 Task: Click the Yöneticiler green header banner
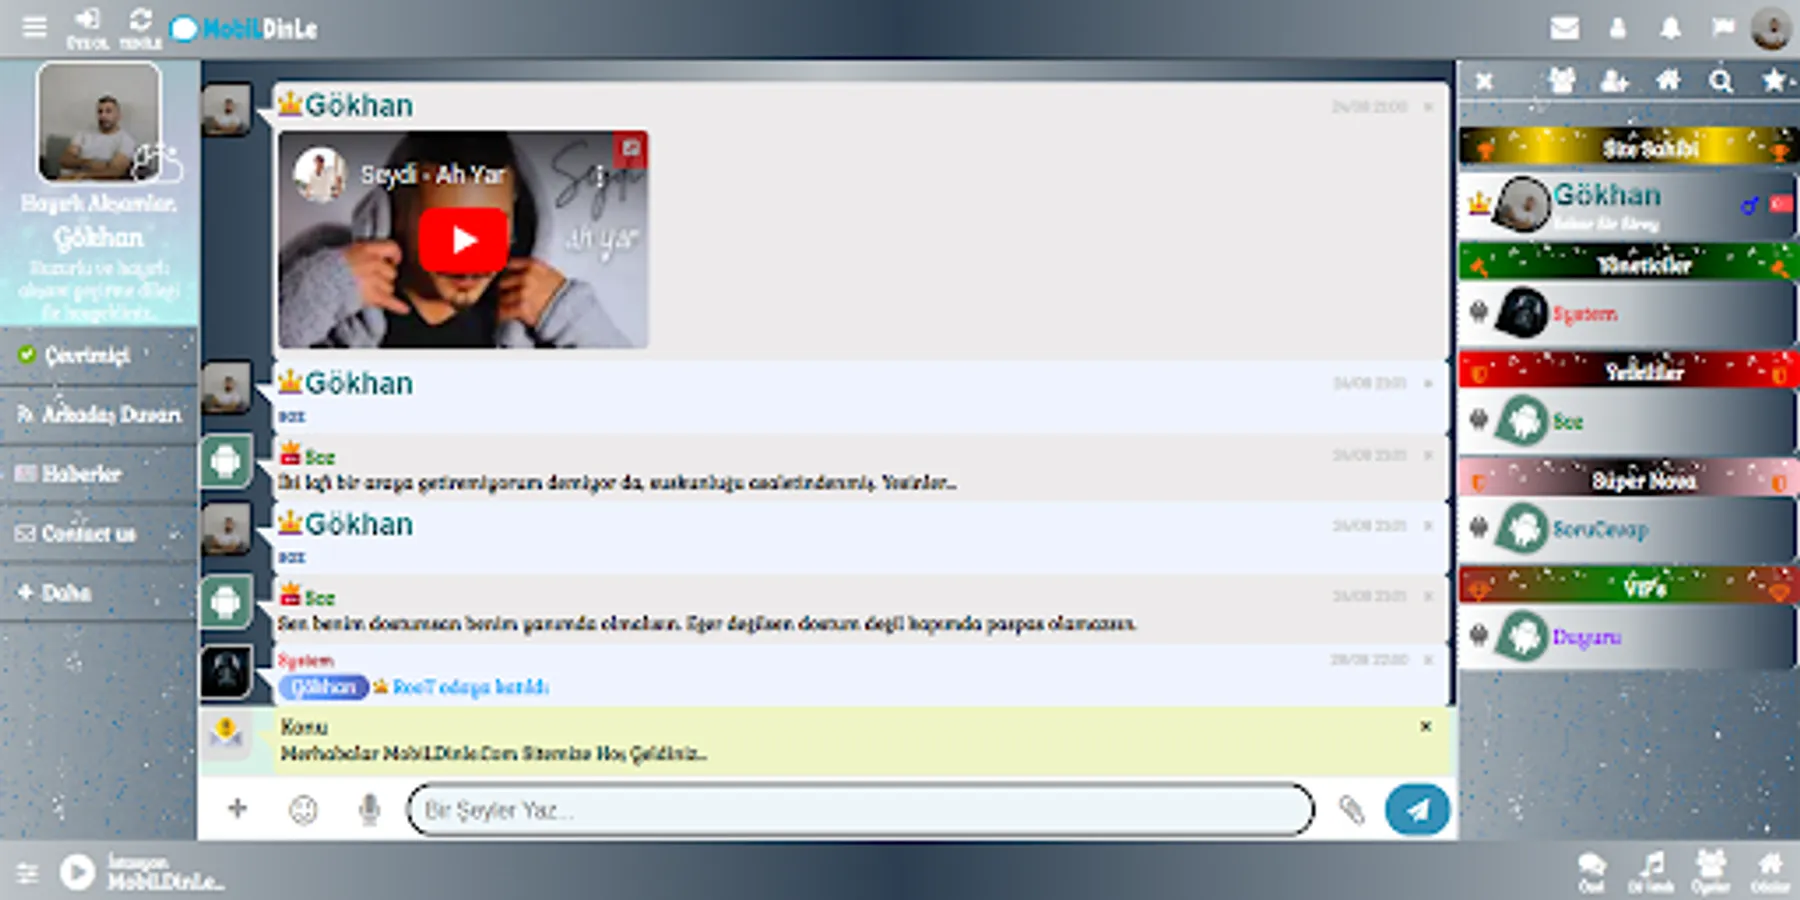1629,263
